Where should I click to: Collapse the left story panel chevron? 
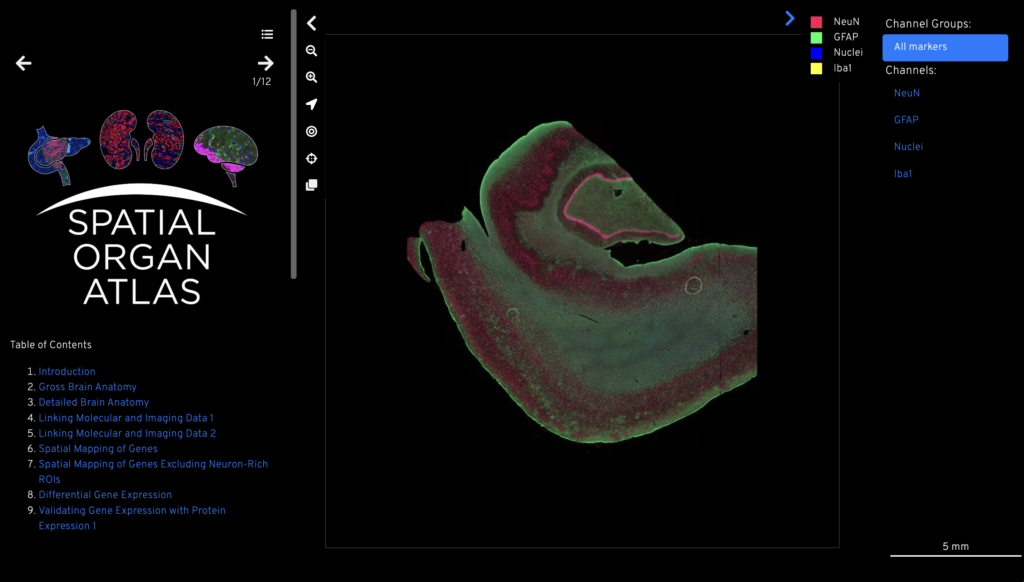[x=311, y=23]
